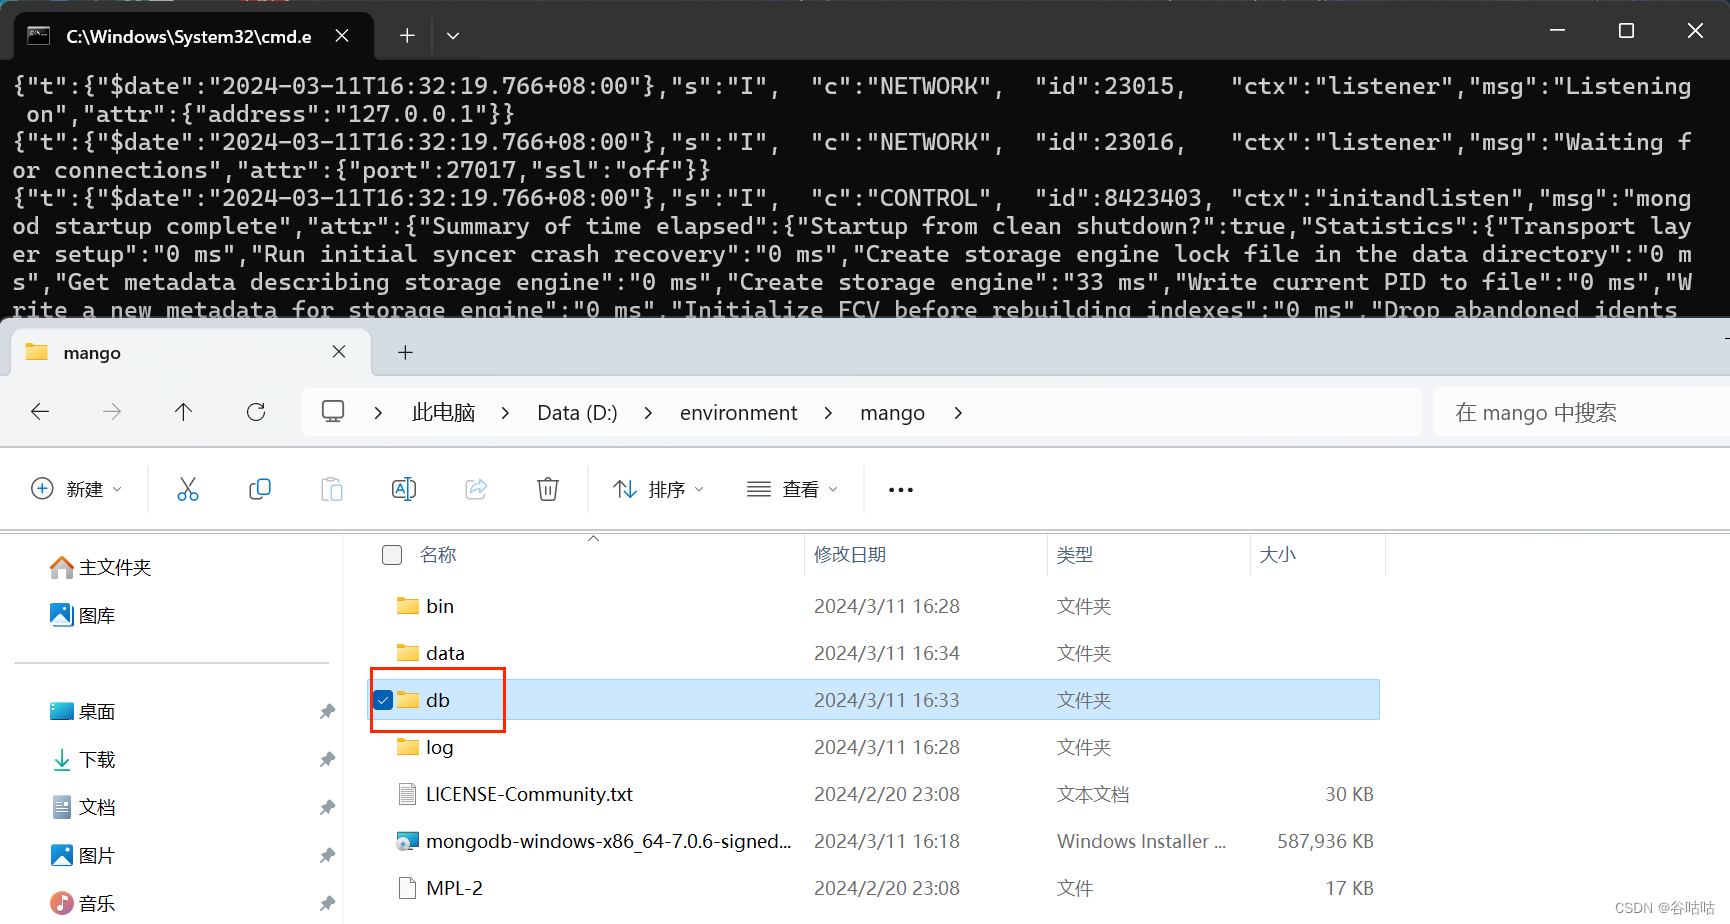Click the Cut scissors icon in Explorer toolbar
Image resolution: width=1730 pixels, height=924 pixels.
(x=188, y=489)
